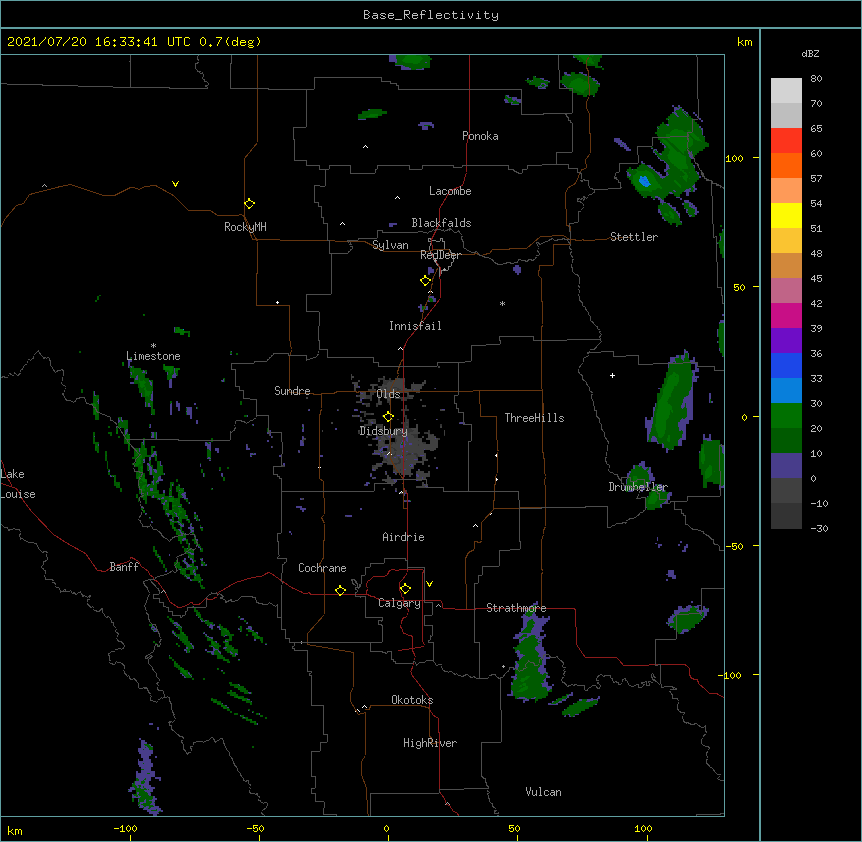This screenshot has width=862, height=842.
Task: Click the Innisfail city label
Action: (x=415, y=326)
